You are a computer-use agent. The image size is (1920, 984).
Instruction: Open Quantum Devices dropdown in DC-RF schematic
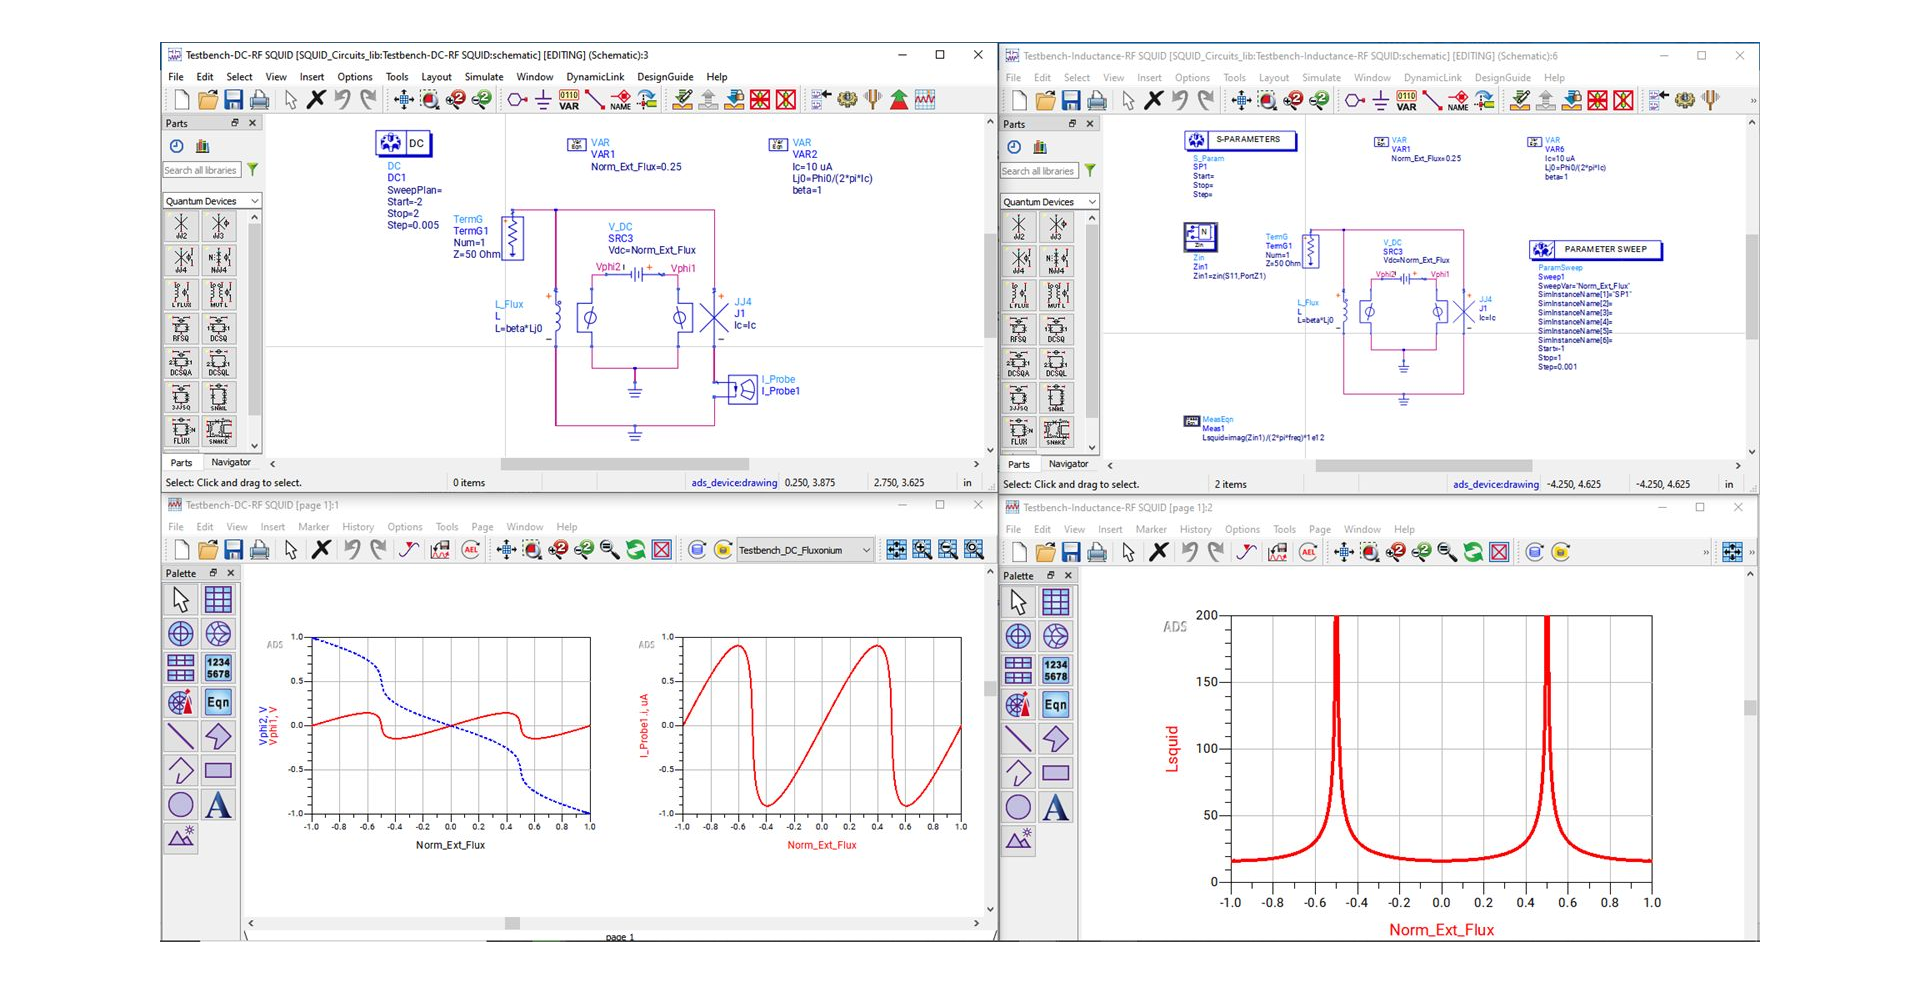click(212, 201)
